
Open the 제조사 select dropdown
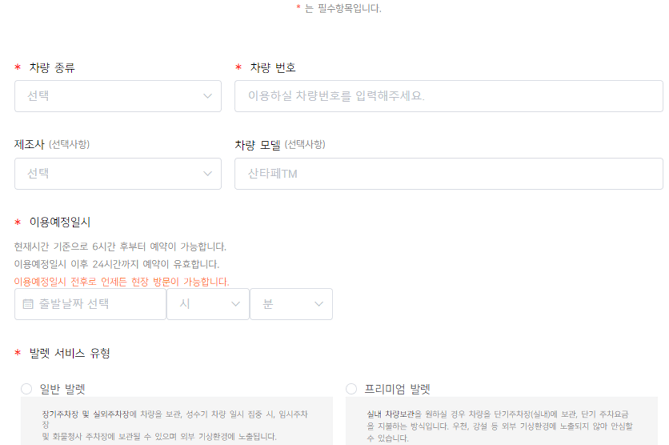click(x=118, y=174)
